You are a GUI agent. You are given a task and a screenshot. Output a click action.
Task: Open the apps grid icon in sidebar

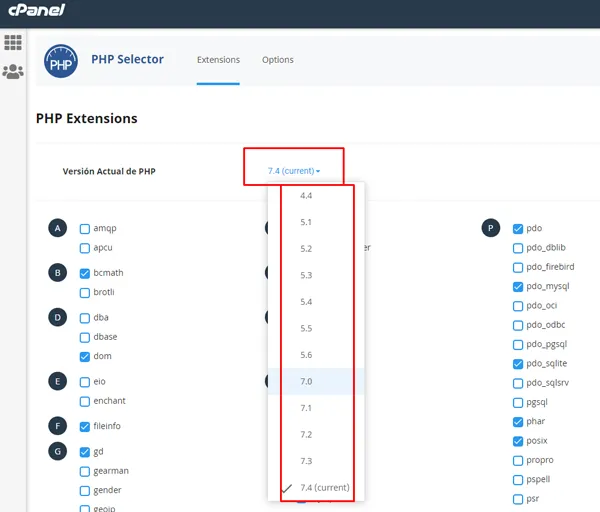pyautogui.click(x=13, y=42)
